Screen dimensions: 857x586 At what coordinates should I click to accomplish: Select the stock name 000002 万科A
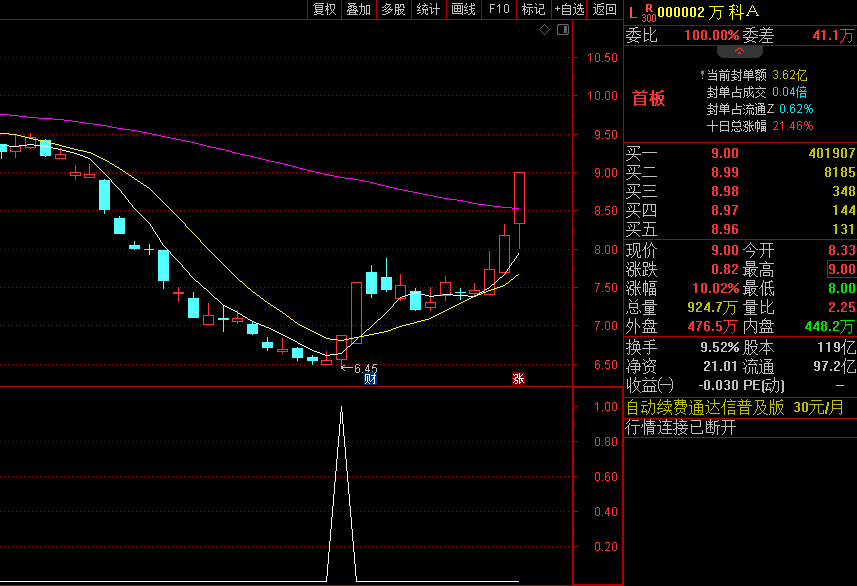tap(708, 12)
